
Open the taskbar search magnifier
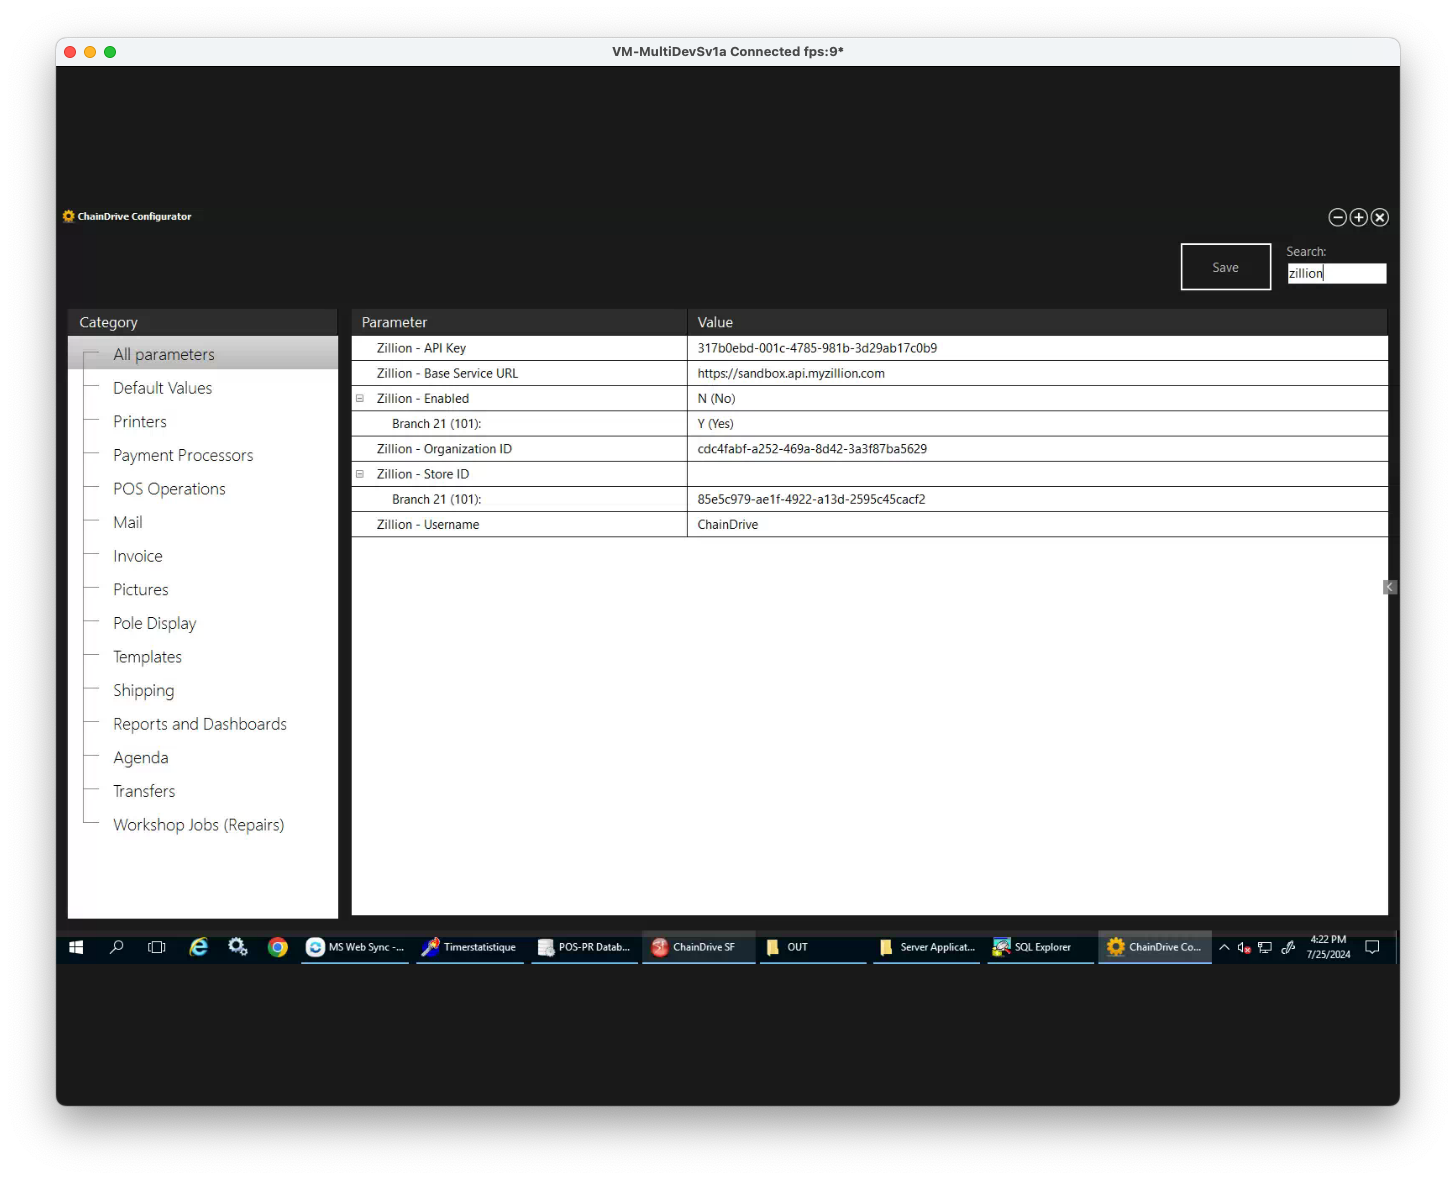point(116,947)
